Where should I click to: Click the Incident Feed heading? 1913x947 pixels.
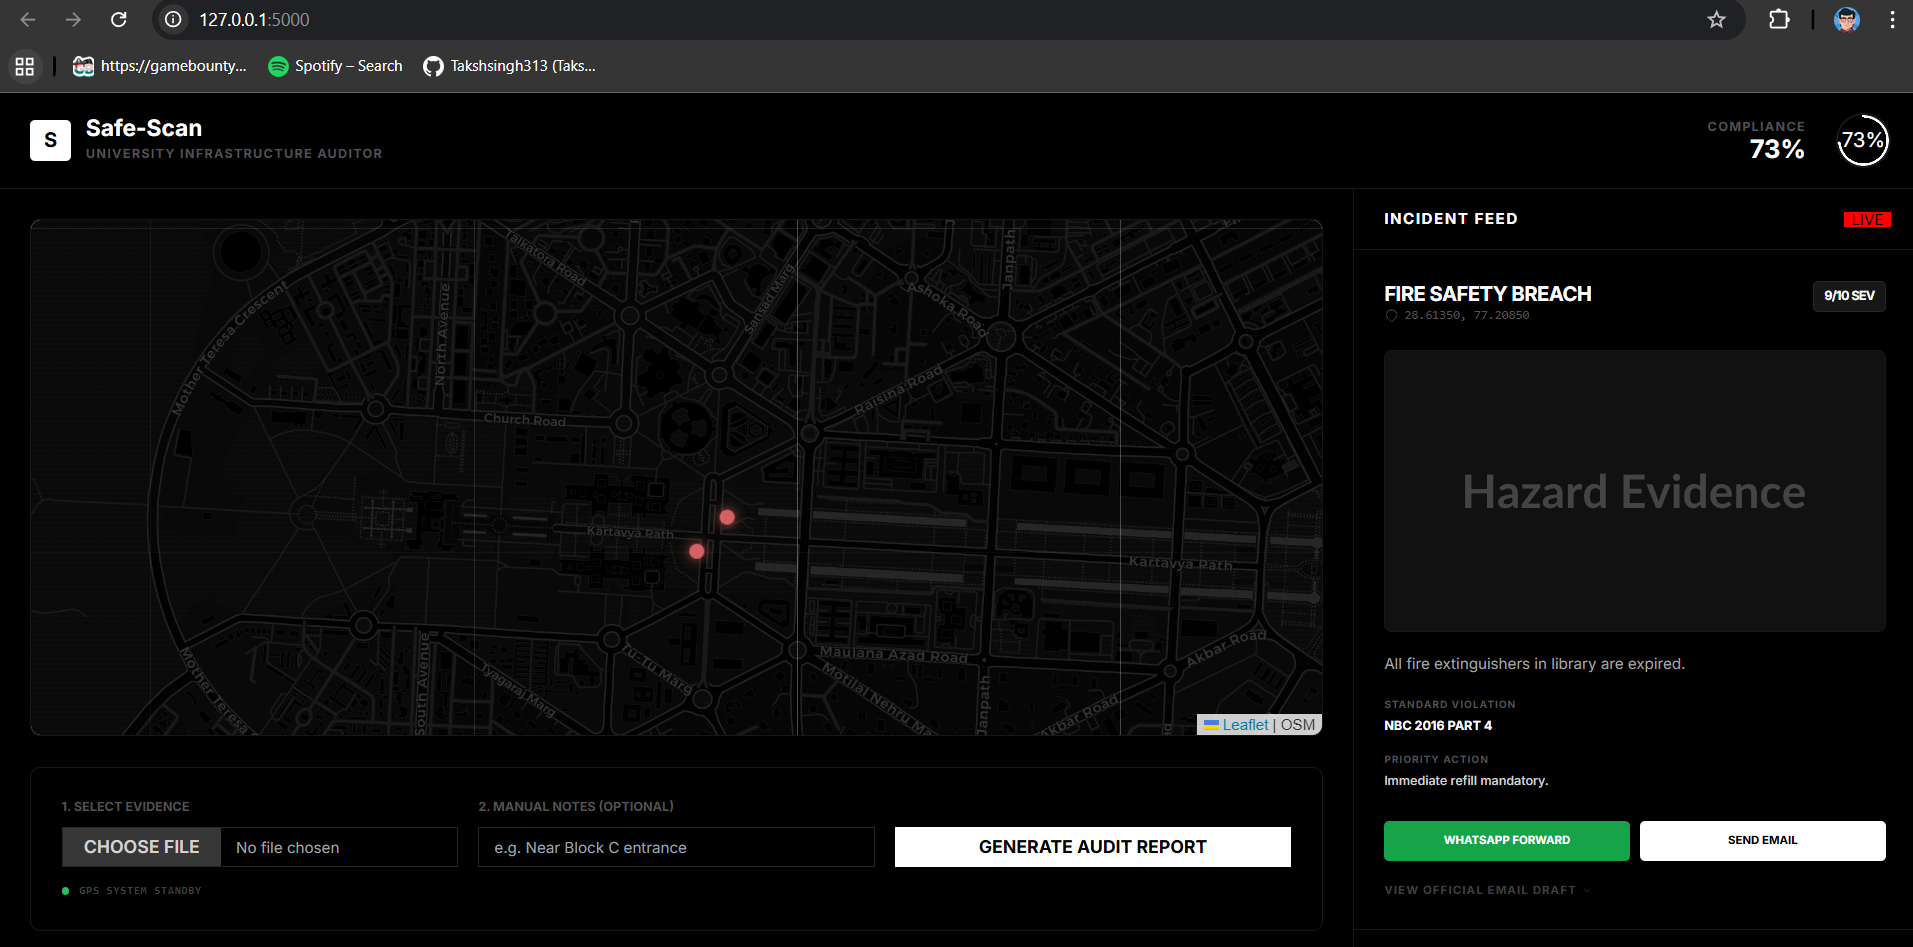pyautogui.click(x=1450, y=219)
